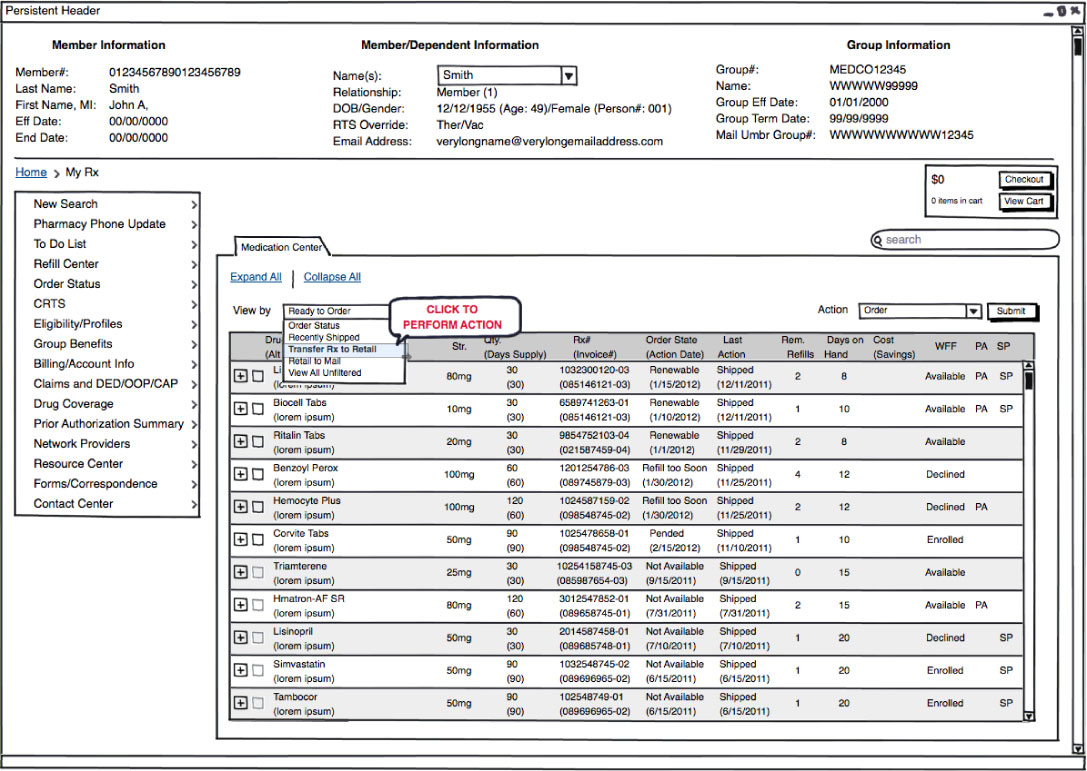Switch to the Medication Center tab
The image size is (1087, 771).
(x=281, y=247)
